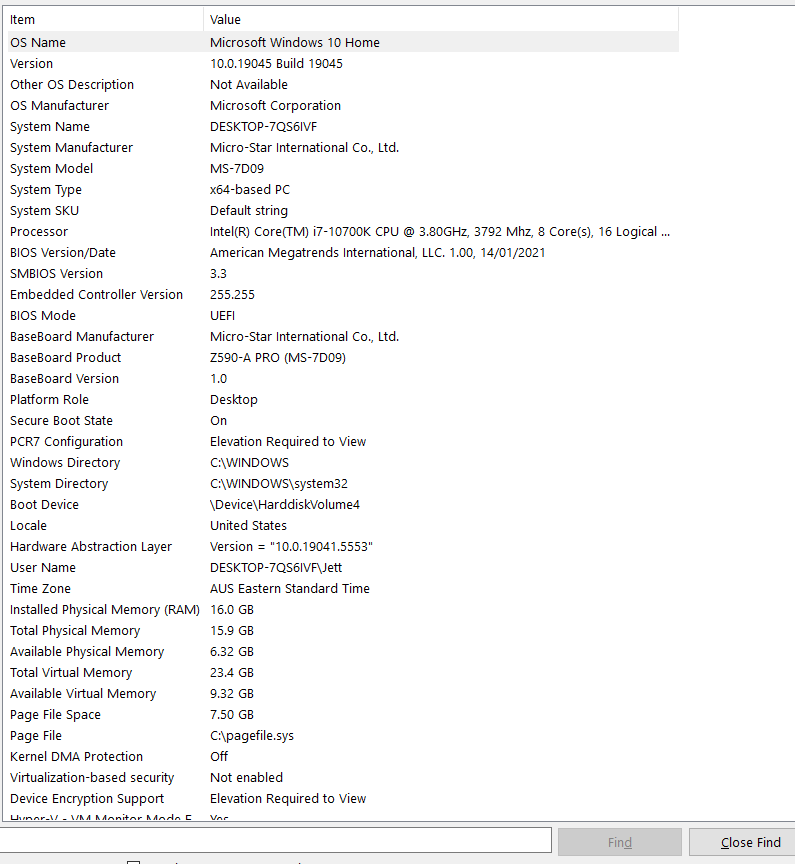Click the Close Find button

743,842
